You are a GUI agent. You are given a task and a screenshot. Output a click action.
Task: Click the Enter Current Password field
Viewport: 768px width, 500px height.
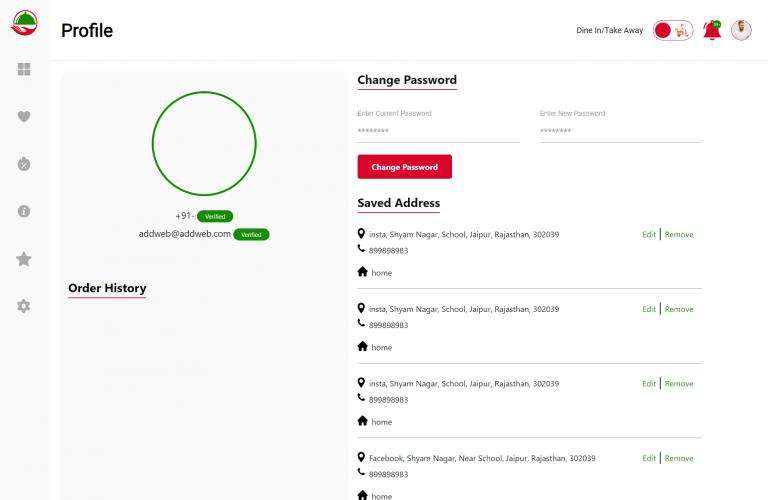pyautogui.click(x=438, y=131)
